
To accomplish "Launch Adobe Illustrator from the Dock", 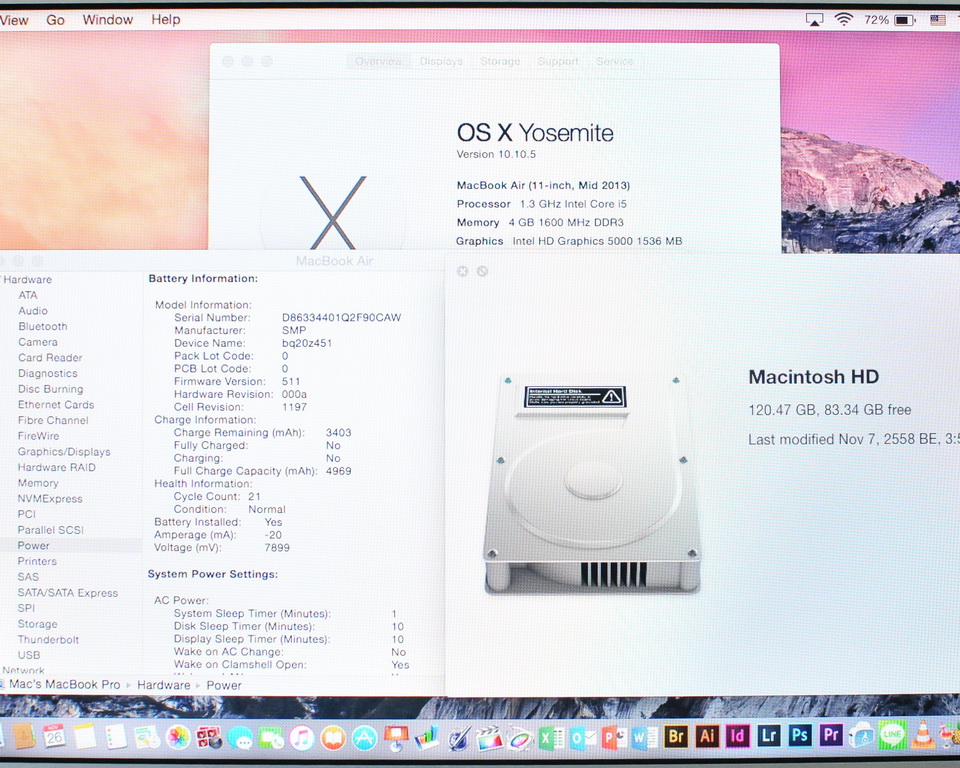I will [x=707, y=736].
